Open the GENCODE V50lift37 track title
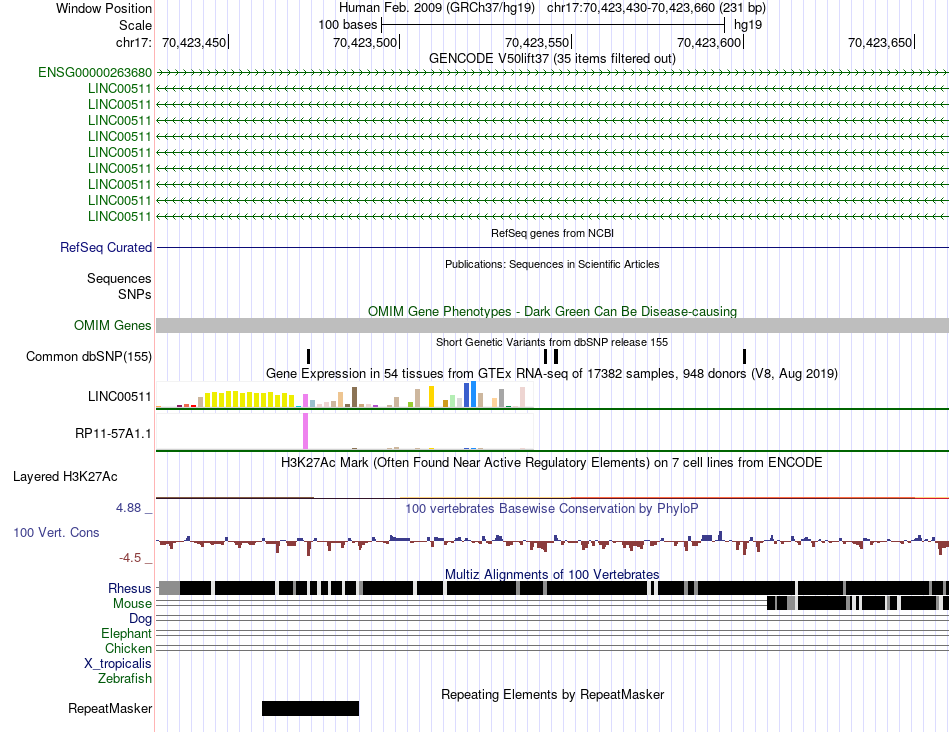950x732 pixels. (552, 58)
